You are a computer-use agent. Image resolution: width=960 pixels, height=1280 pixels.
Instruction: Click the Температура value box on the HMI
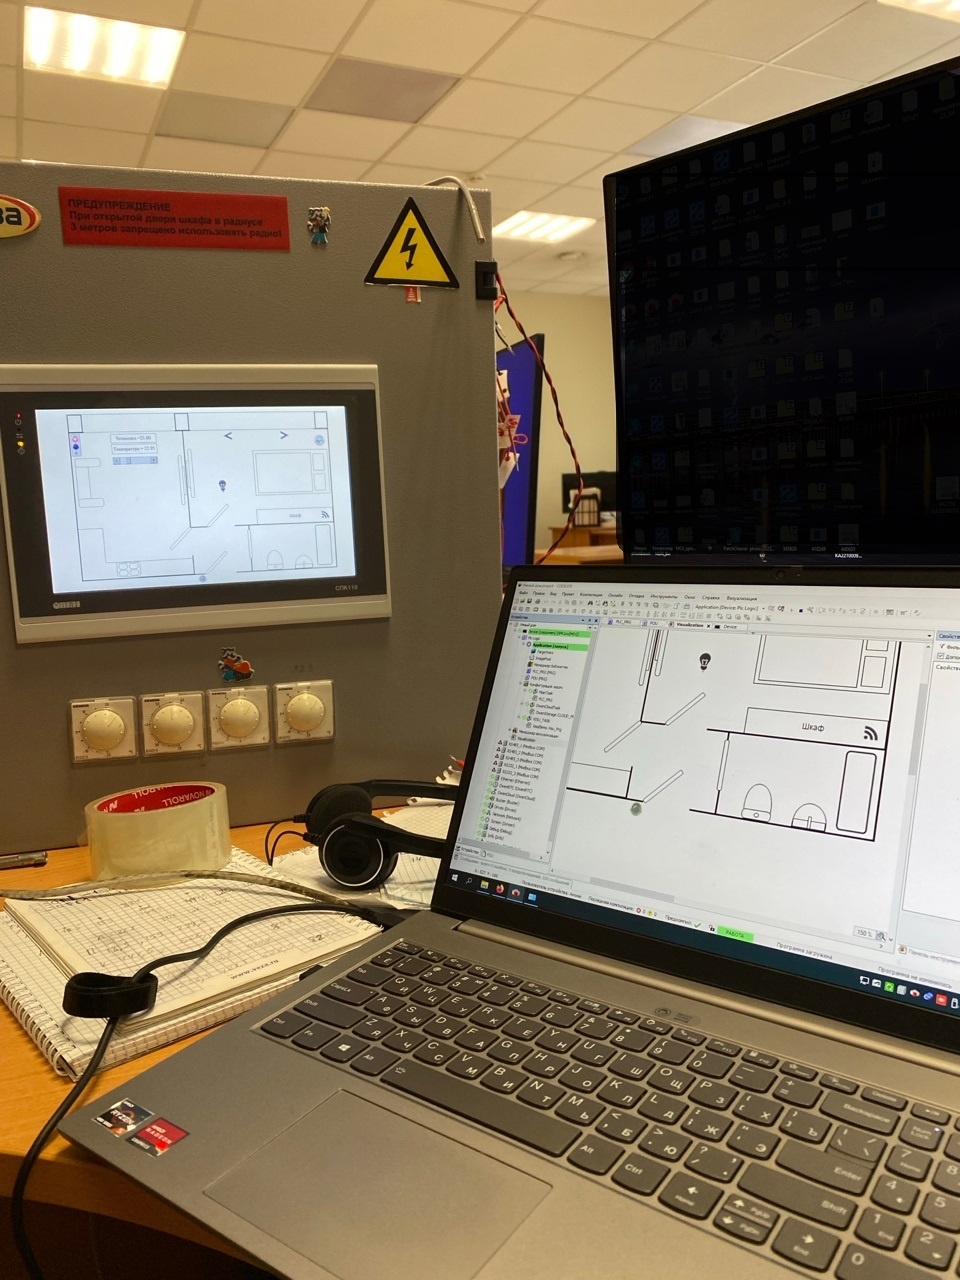click(133, 448)
